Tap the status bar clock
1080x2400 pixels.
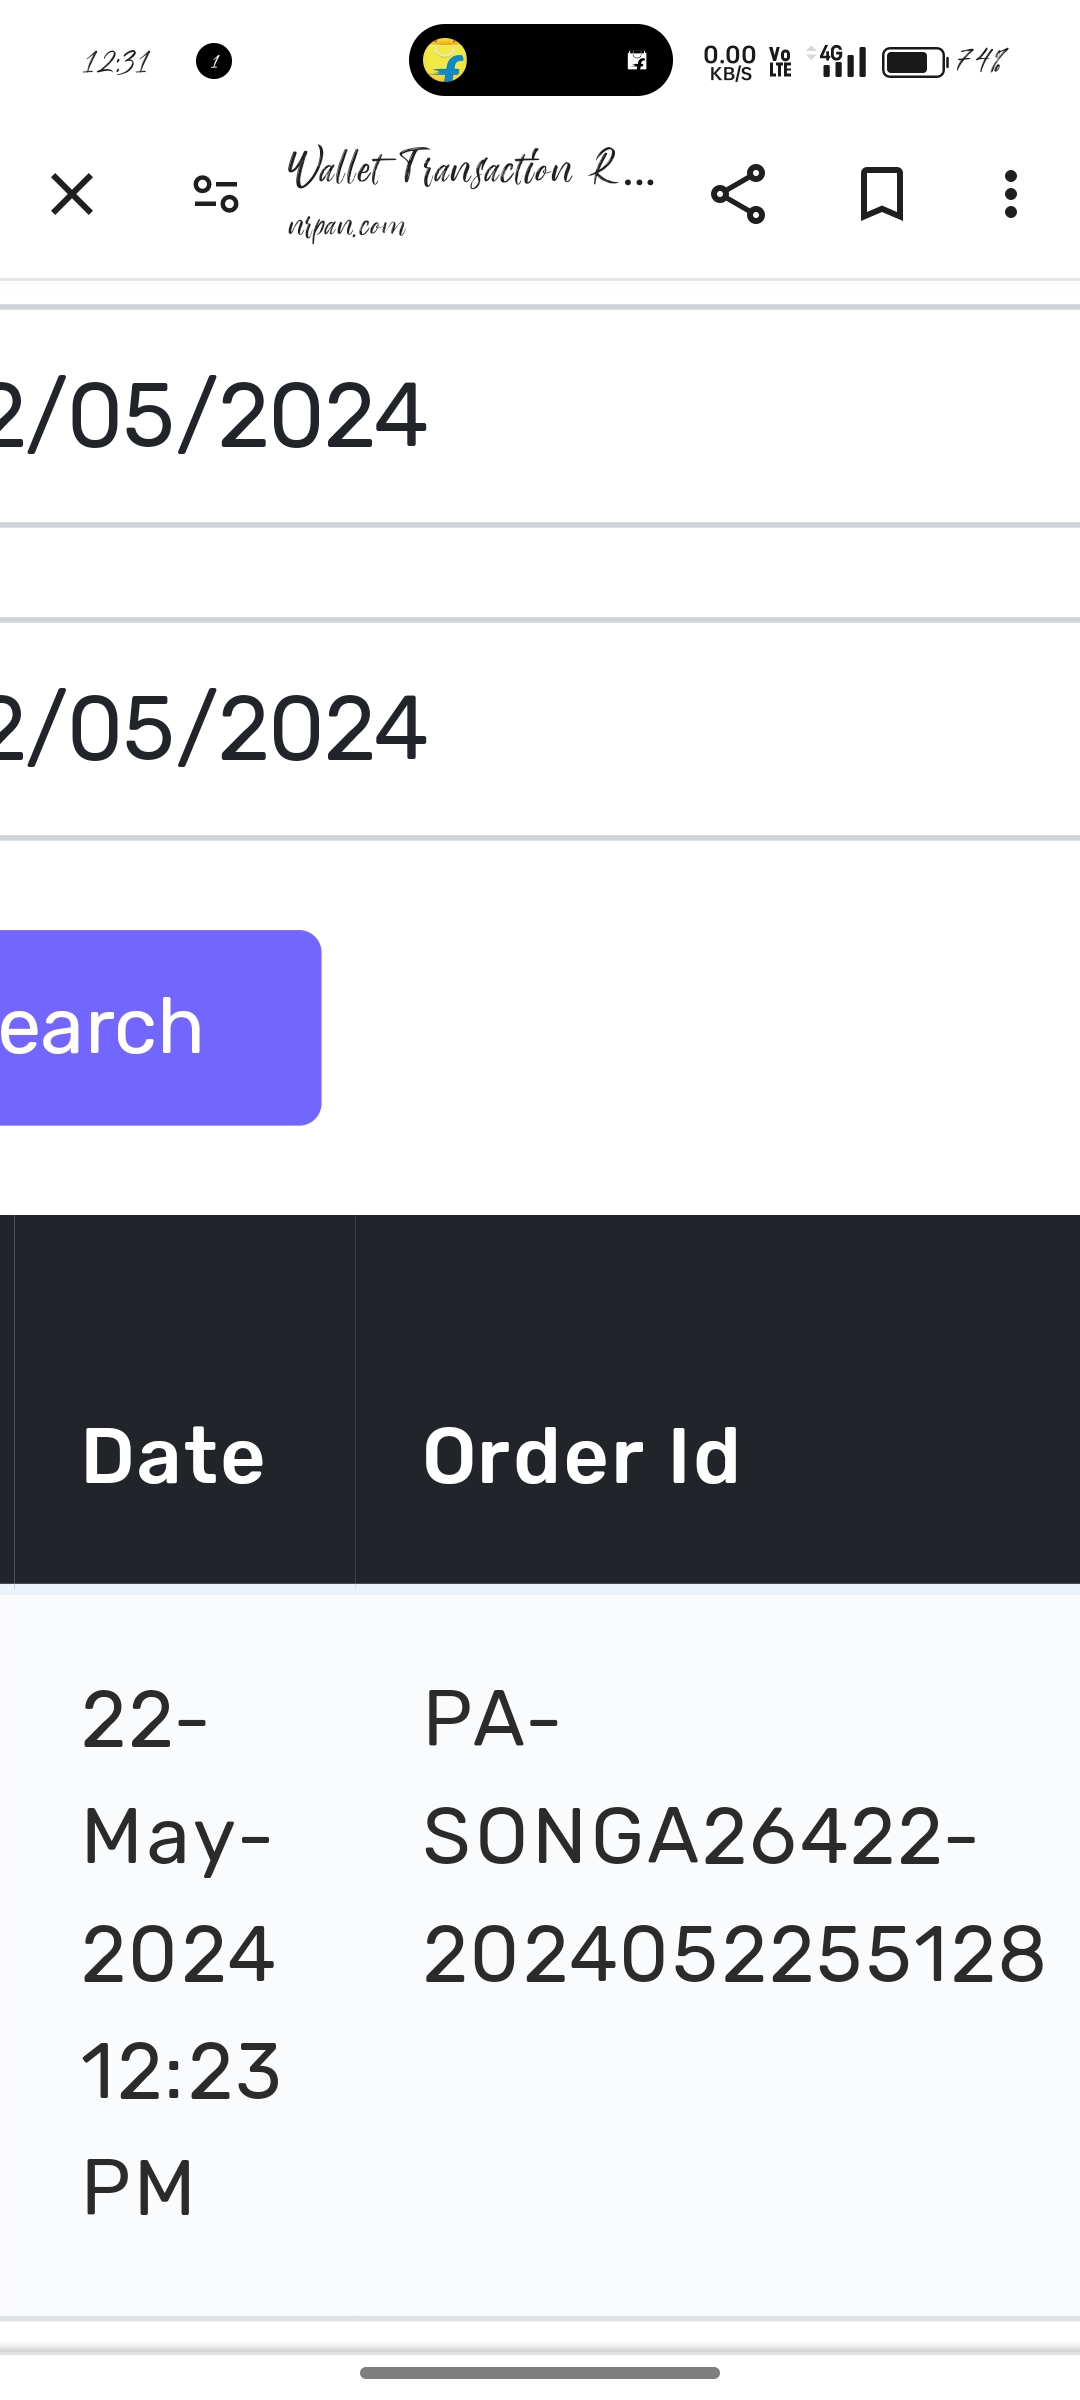pyautogui.click(x=116, y=62)
